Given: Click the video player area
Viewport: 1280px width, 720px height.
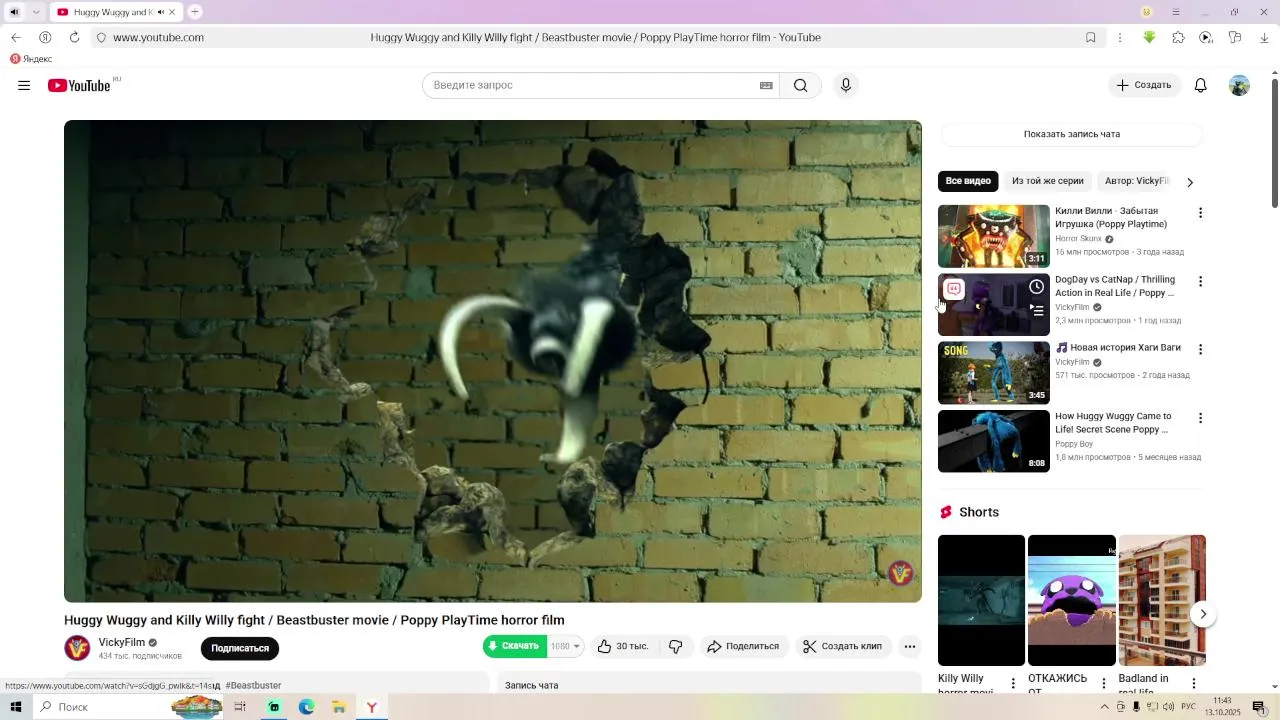Looking at the screenshot, I should 493,361.
